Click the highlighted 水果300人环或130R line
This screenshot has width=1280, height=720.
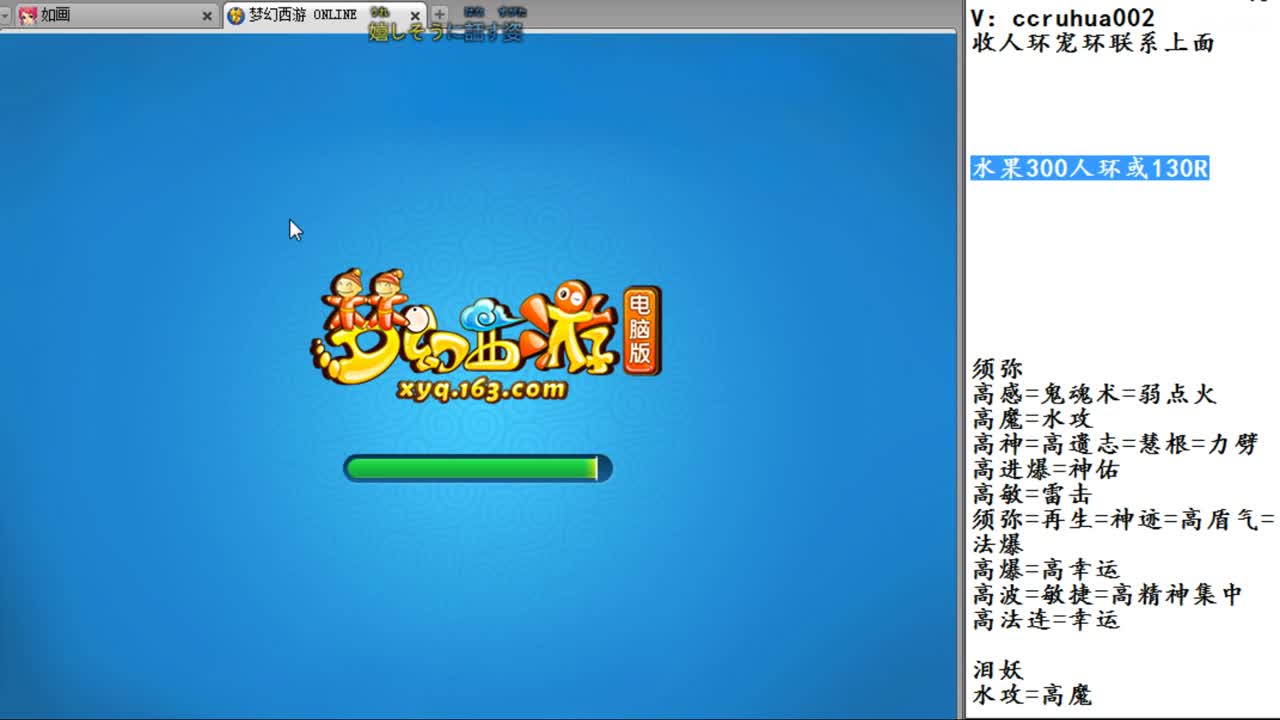pyautogui.click(x=1090, y=168)
